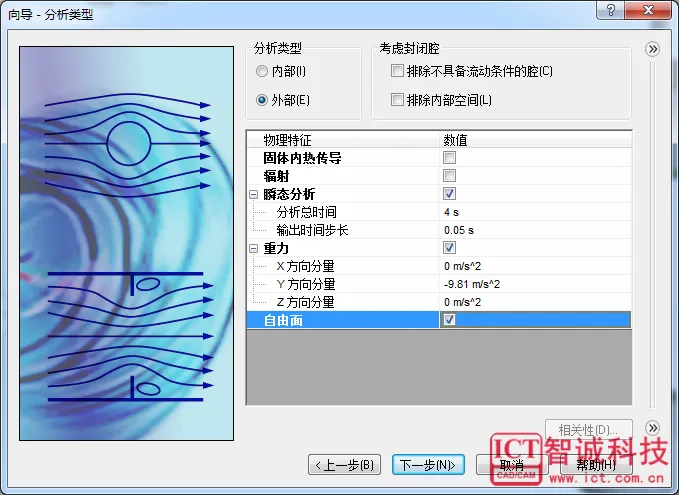Click the lower double-chevron icon beside 相关性
Viewport: 679px width, 495px height.
(x=653, y=428)
